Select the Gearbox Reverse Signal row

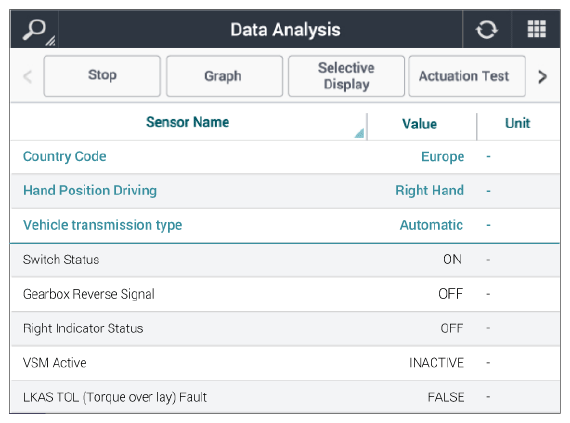[x=285, y=294]
